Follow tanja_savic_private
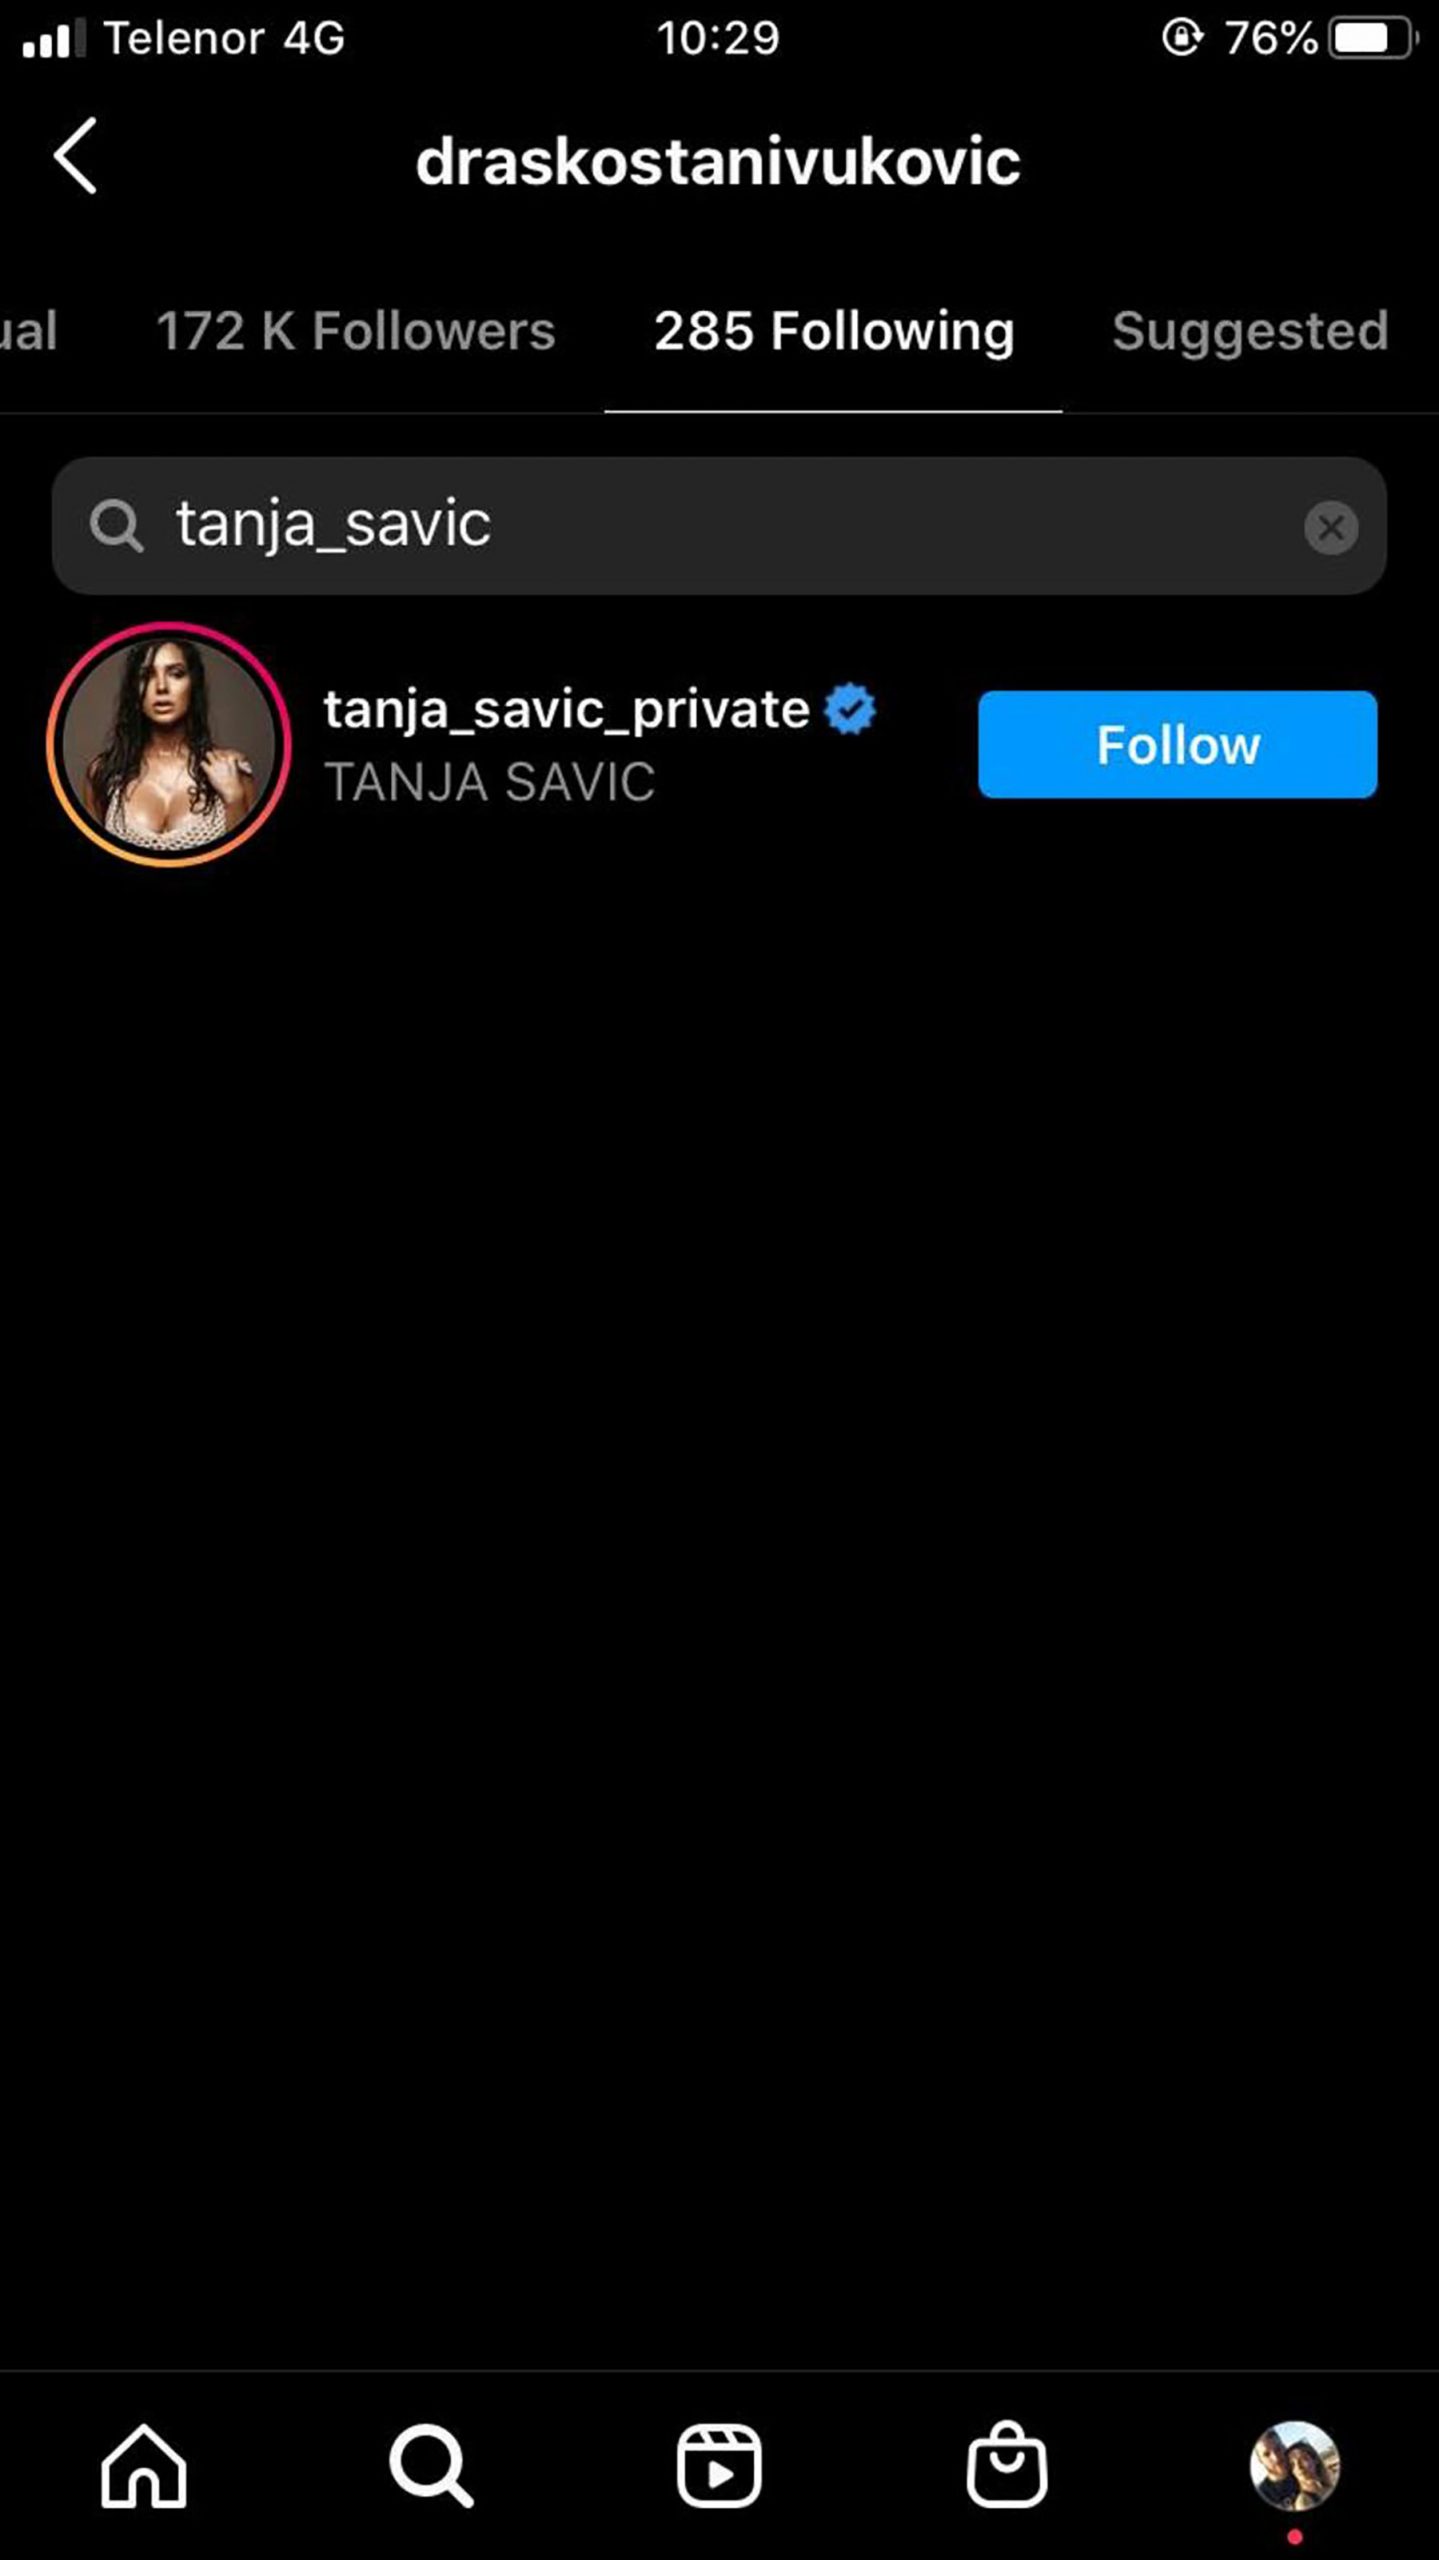1439x2560 pixels. 1177,744
